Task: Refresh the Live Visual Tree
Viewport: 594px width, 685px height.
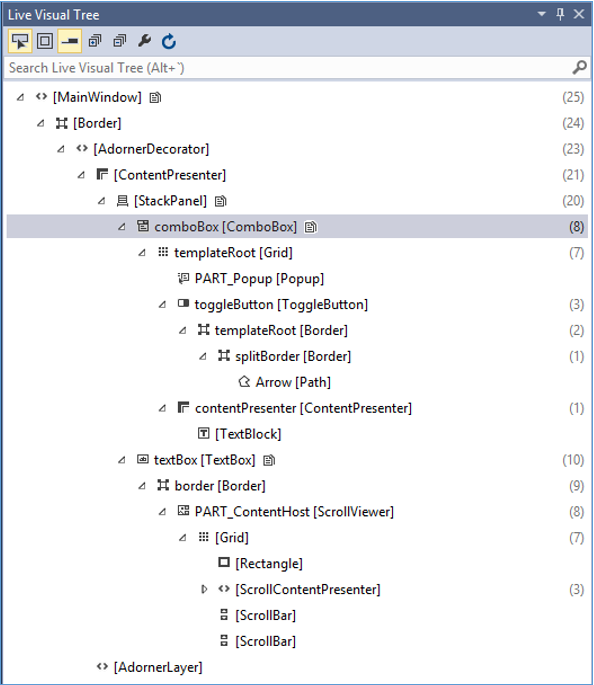Action: coord(169,42)
